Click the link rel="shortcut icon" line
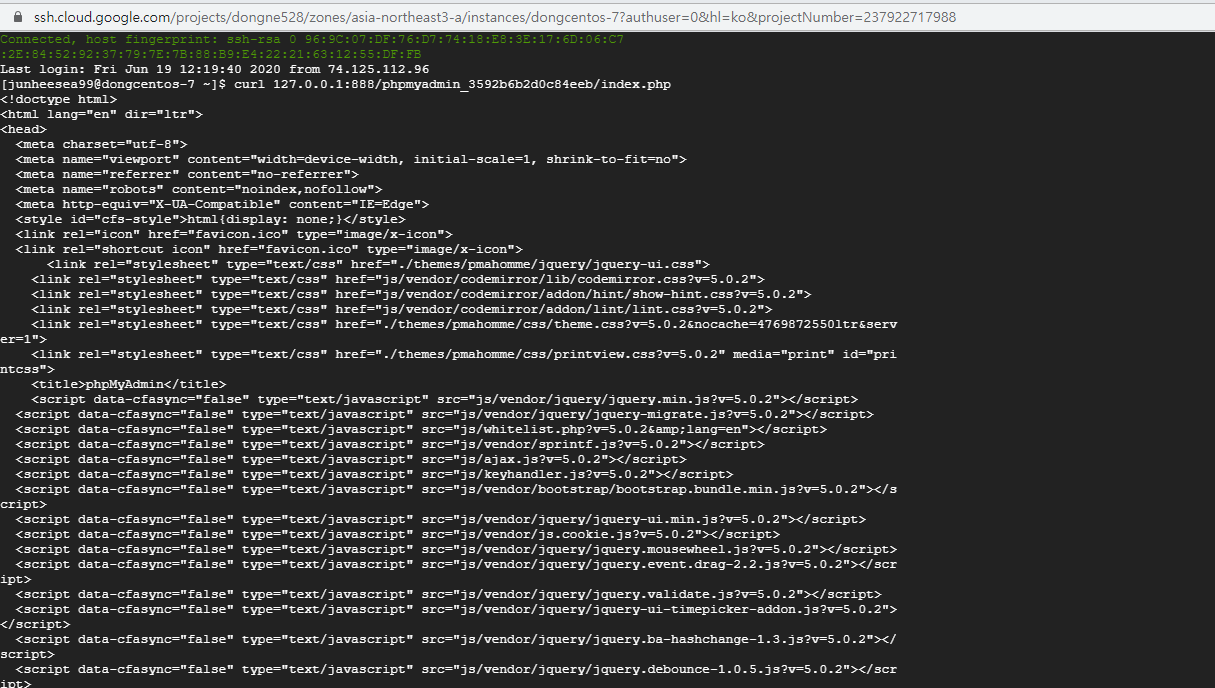This screenshot has height=688, width=1215. click(269, 249)
